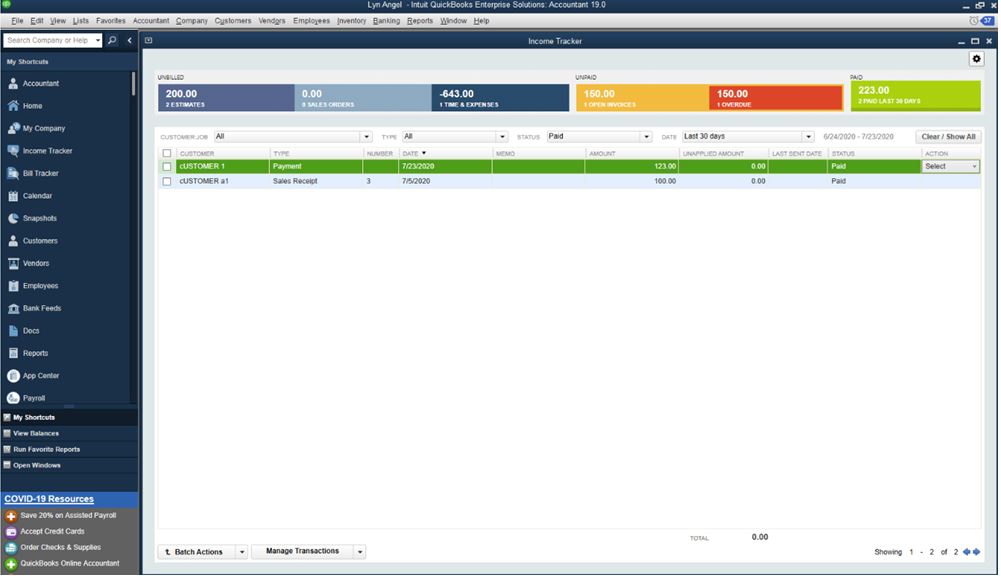The image size is (1001, 576).
Task: Open the Customers sidebar icon
Action: pyautogui.click(x=13, y=241)
